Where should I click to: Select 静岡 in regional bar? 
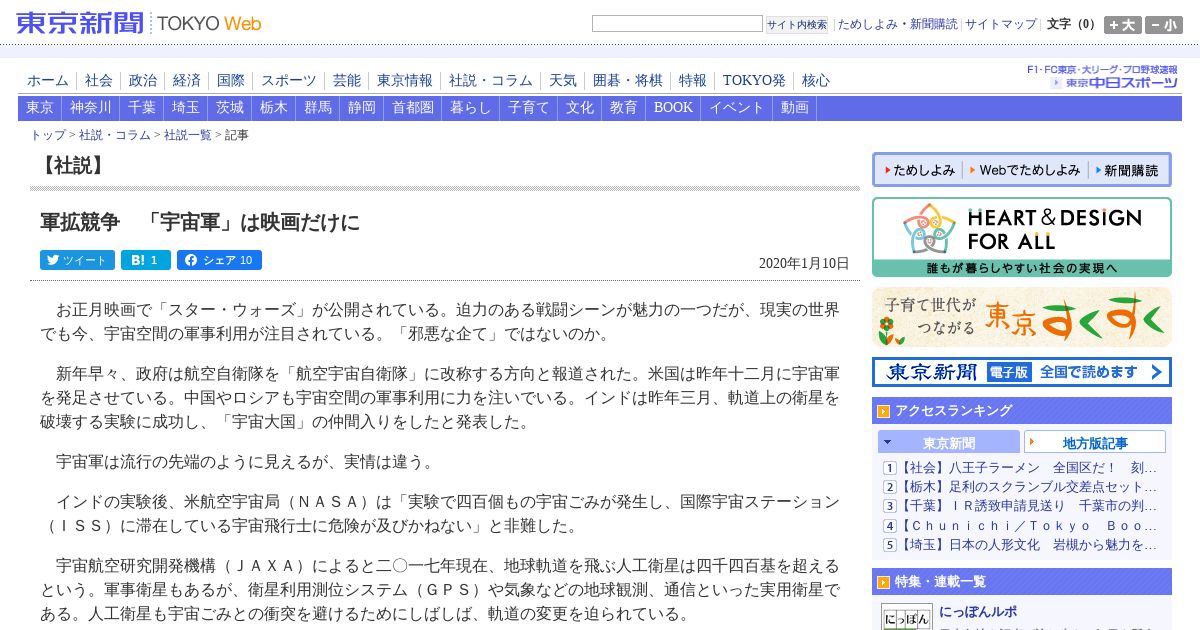[x=362, y=108]
